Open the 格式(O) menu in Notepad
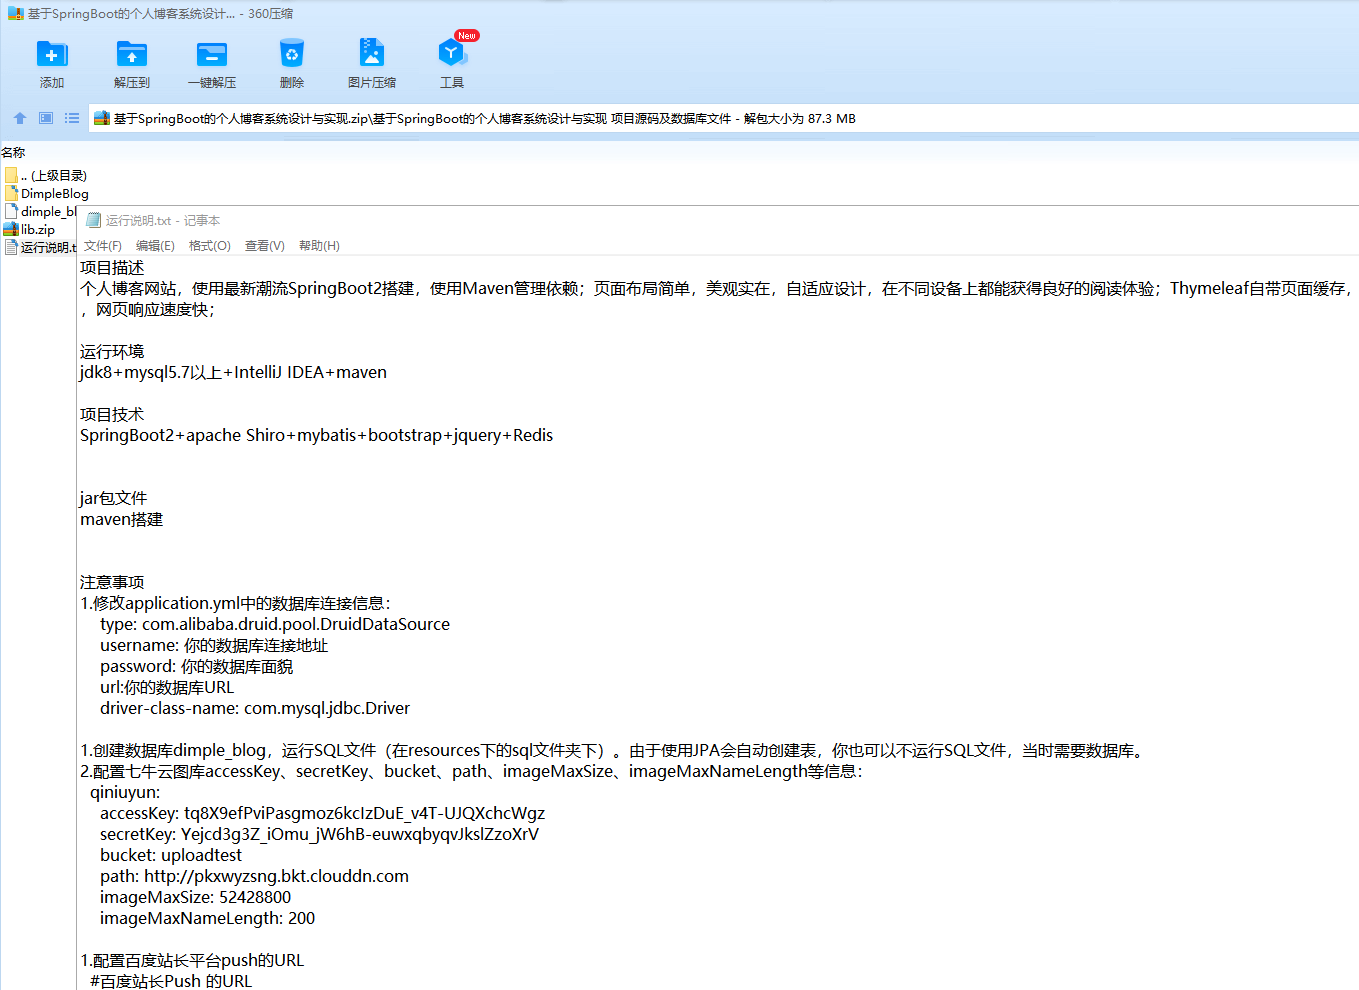 click(210, 246)
